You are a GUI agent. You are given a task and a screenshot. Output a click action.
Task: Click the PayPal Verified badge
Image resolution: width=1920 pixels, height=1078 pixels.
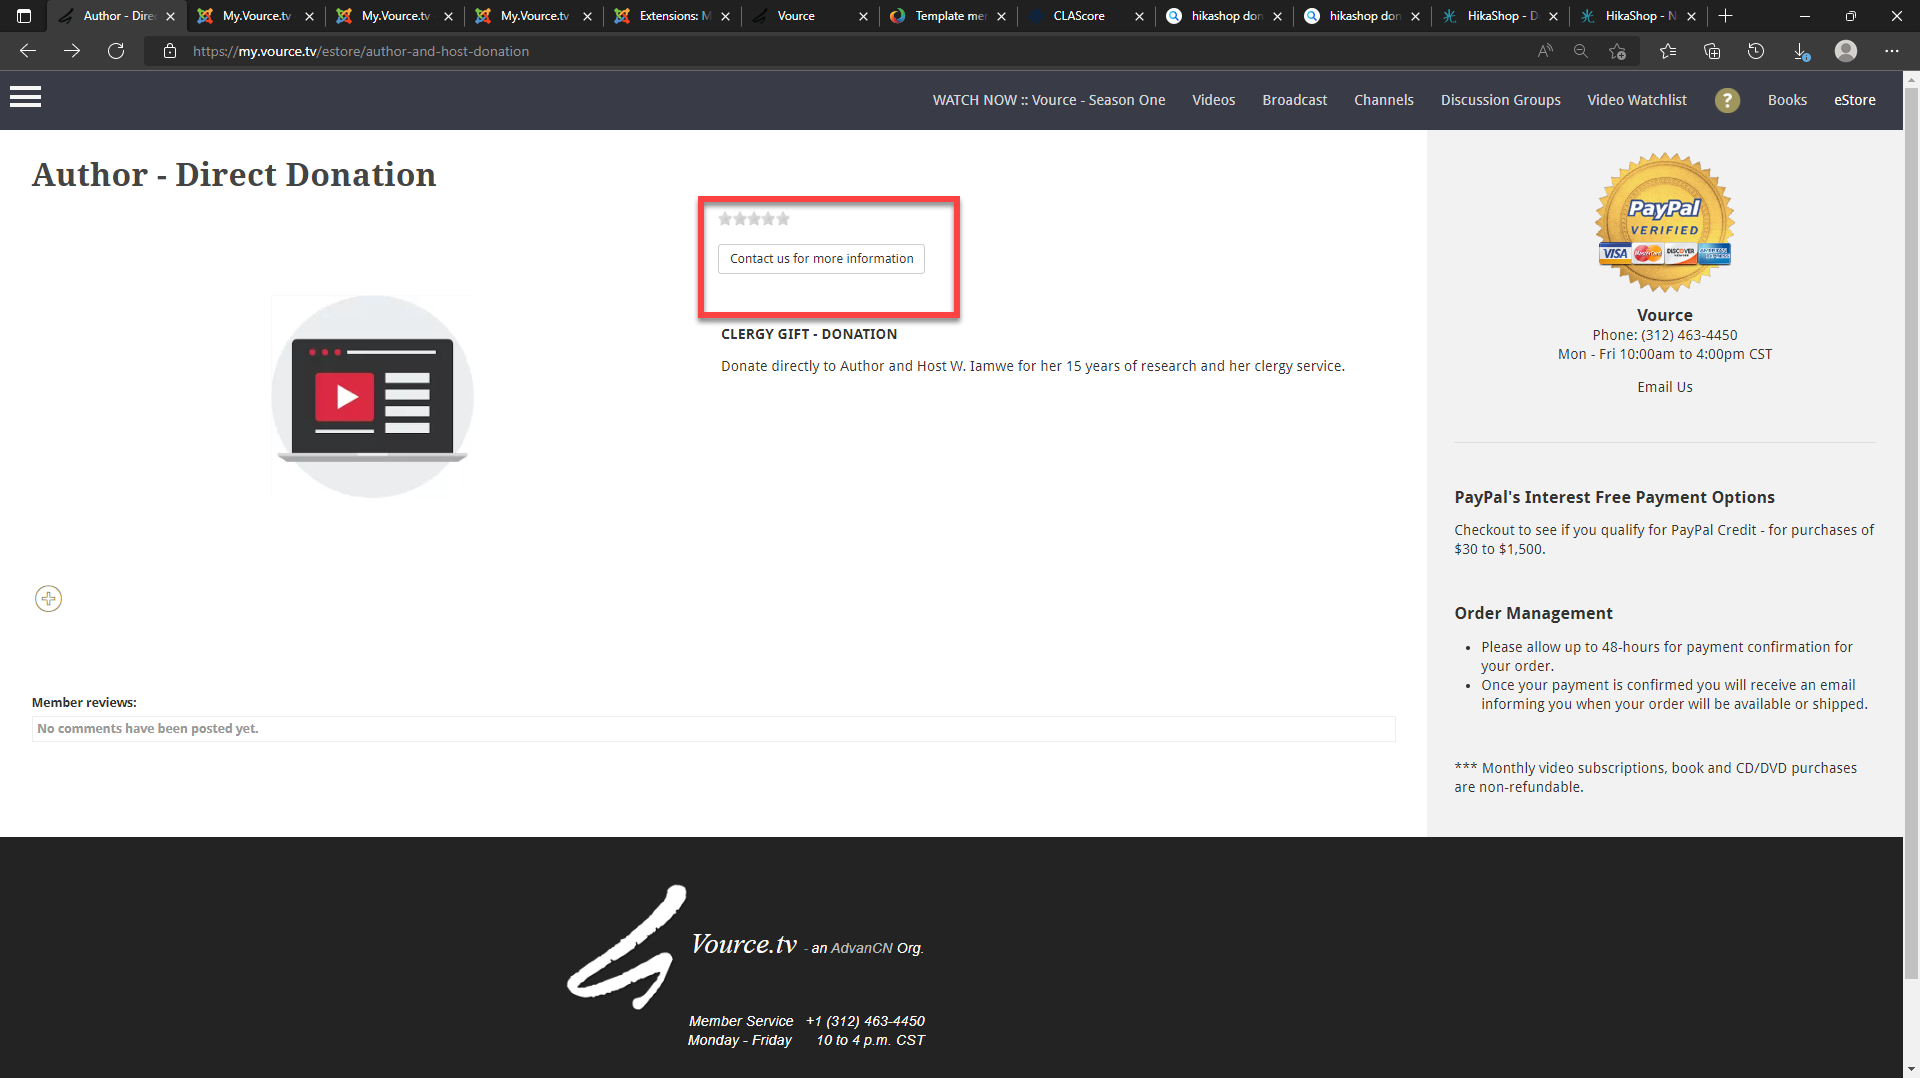1665,223
